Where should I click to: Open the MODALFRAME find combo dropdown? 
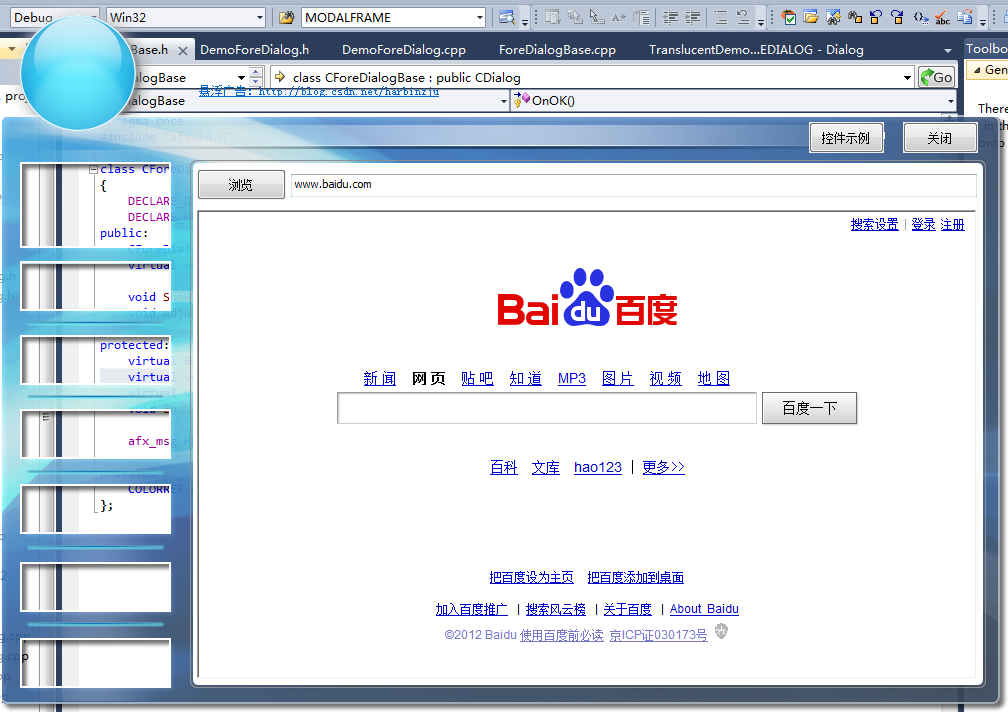[x=480, y=18]
